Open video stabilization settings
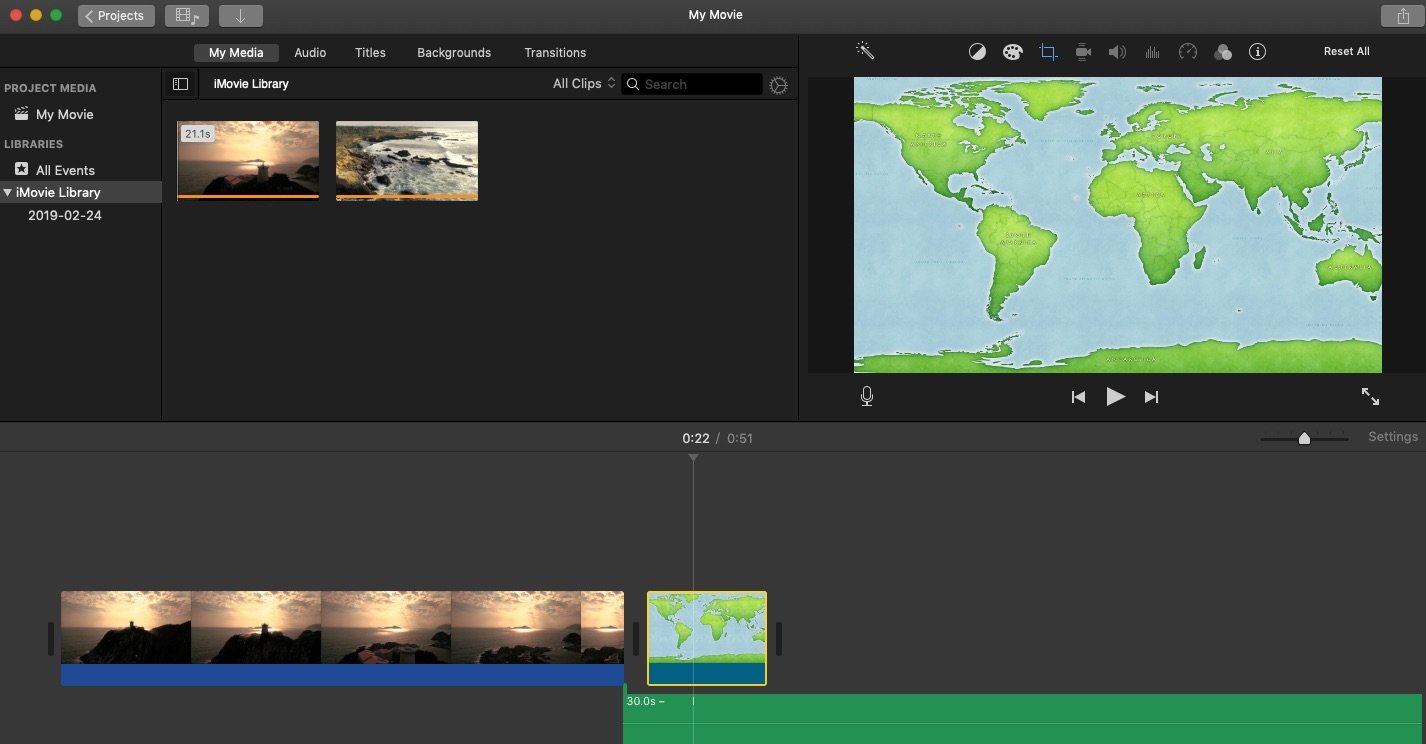Screen dimensions: 1426x744 [1083, 51]
